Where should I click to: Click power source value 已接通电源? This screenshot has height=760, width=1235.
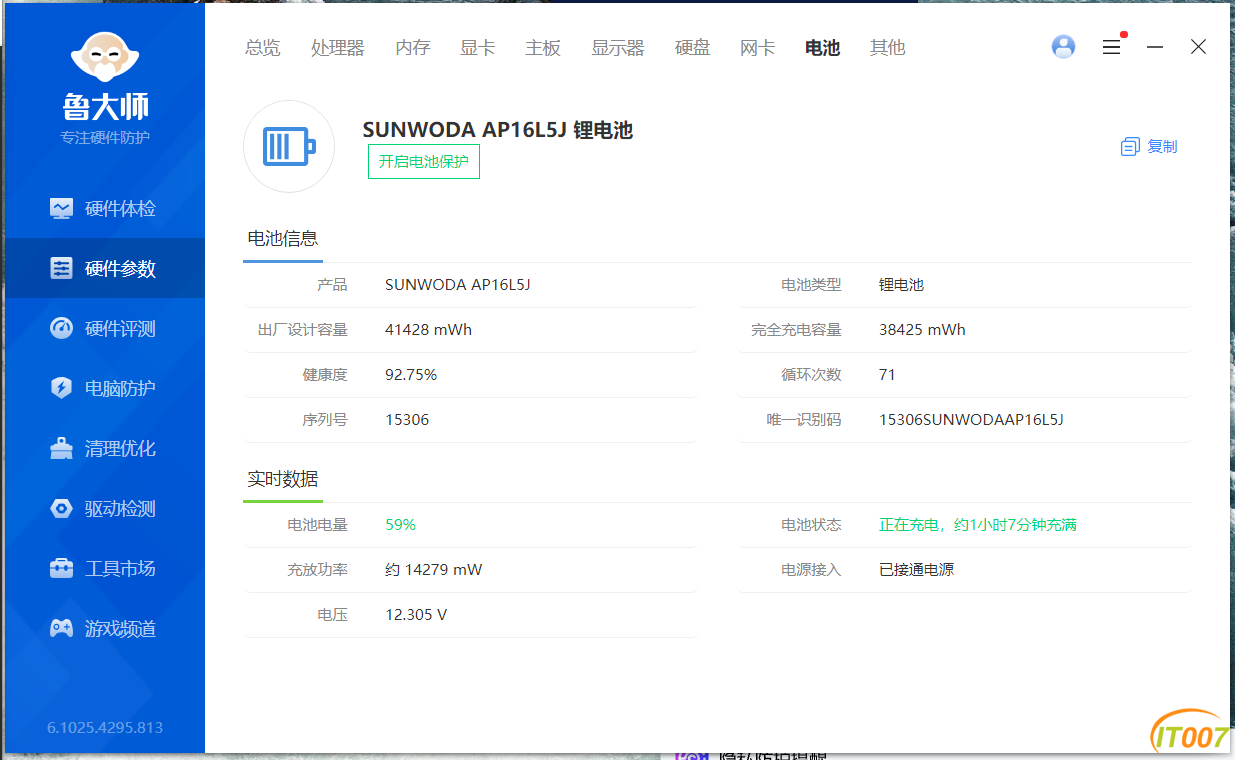pyautogui.click(x=917, y=570)
